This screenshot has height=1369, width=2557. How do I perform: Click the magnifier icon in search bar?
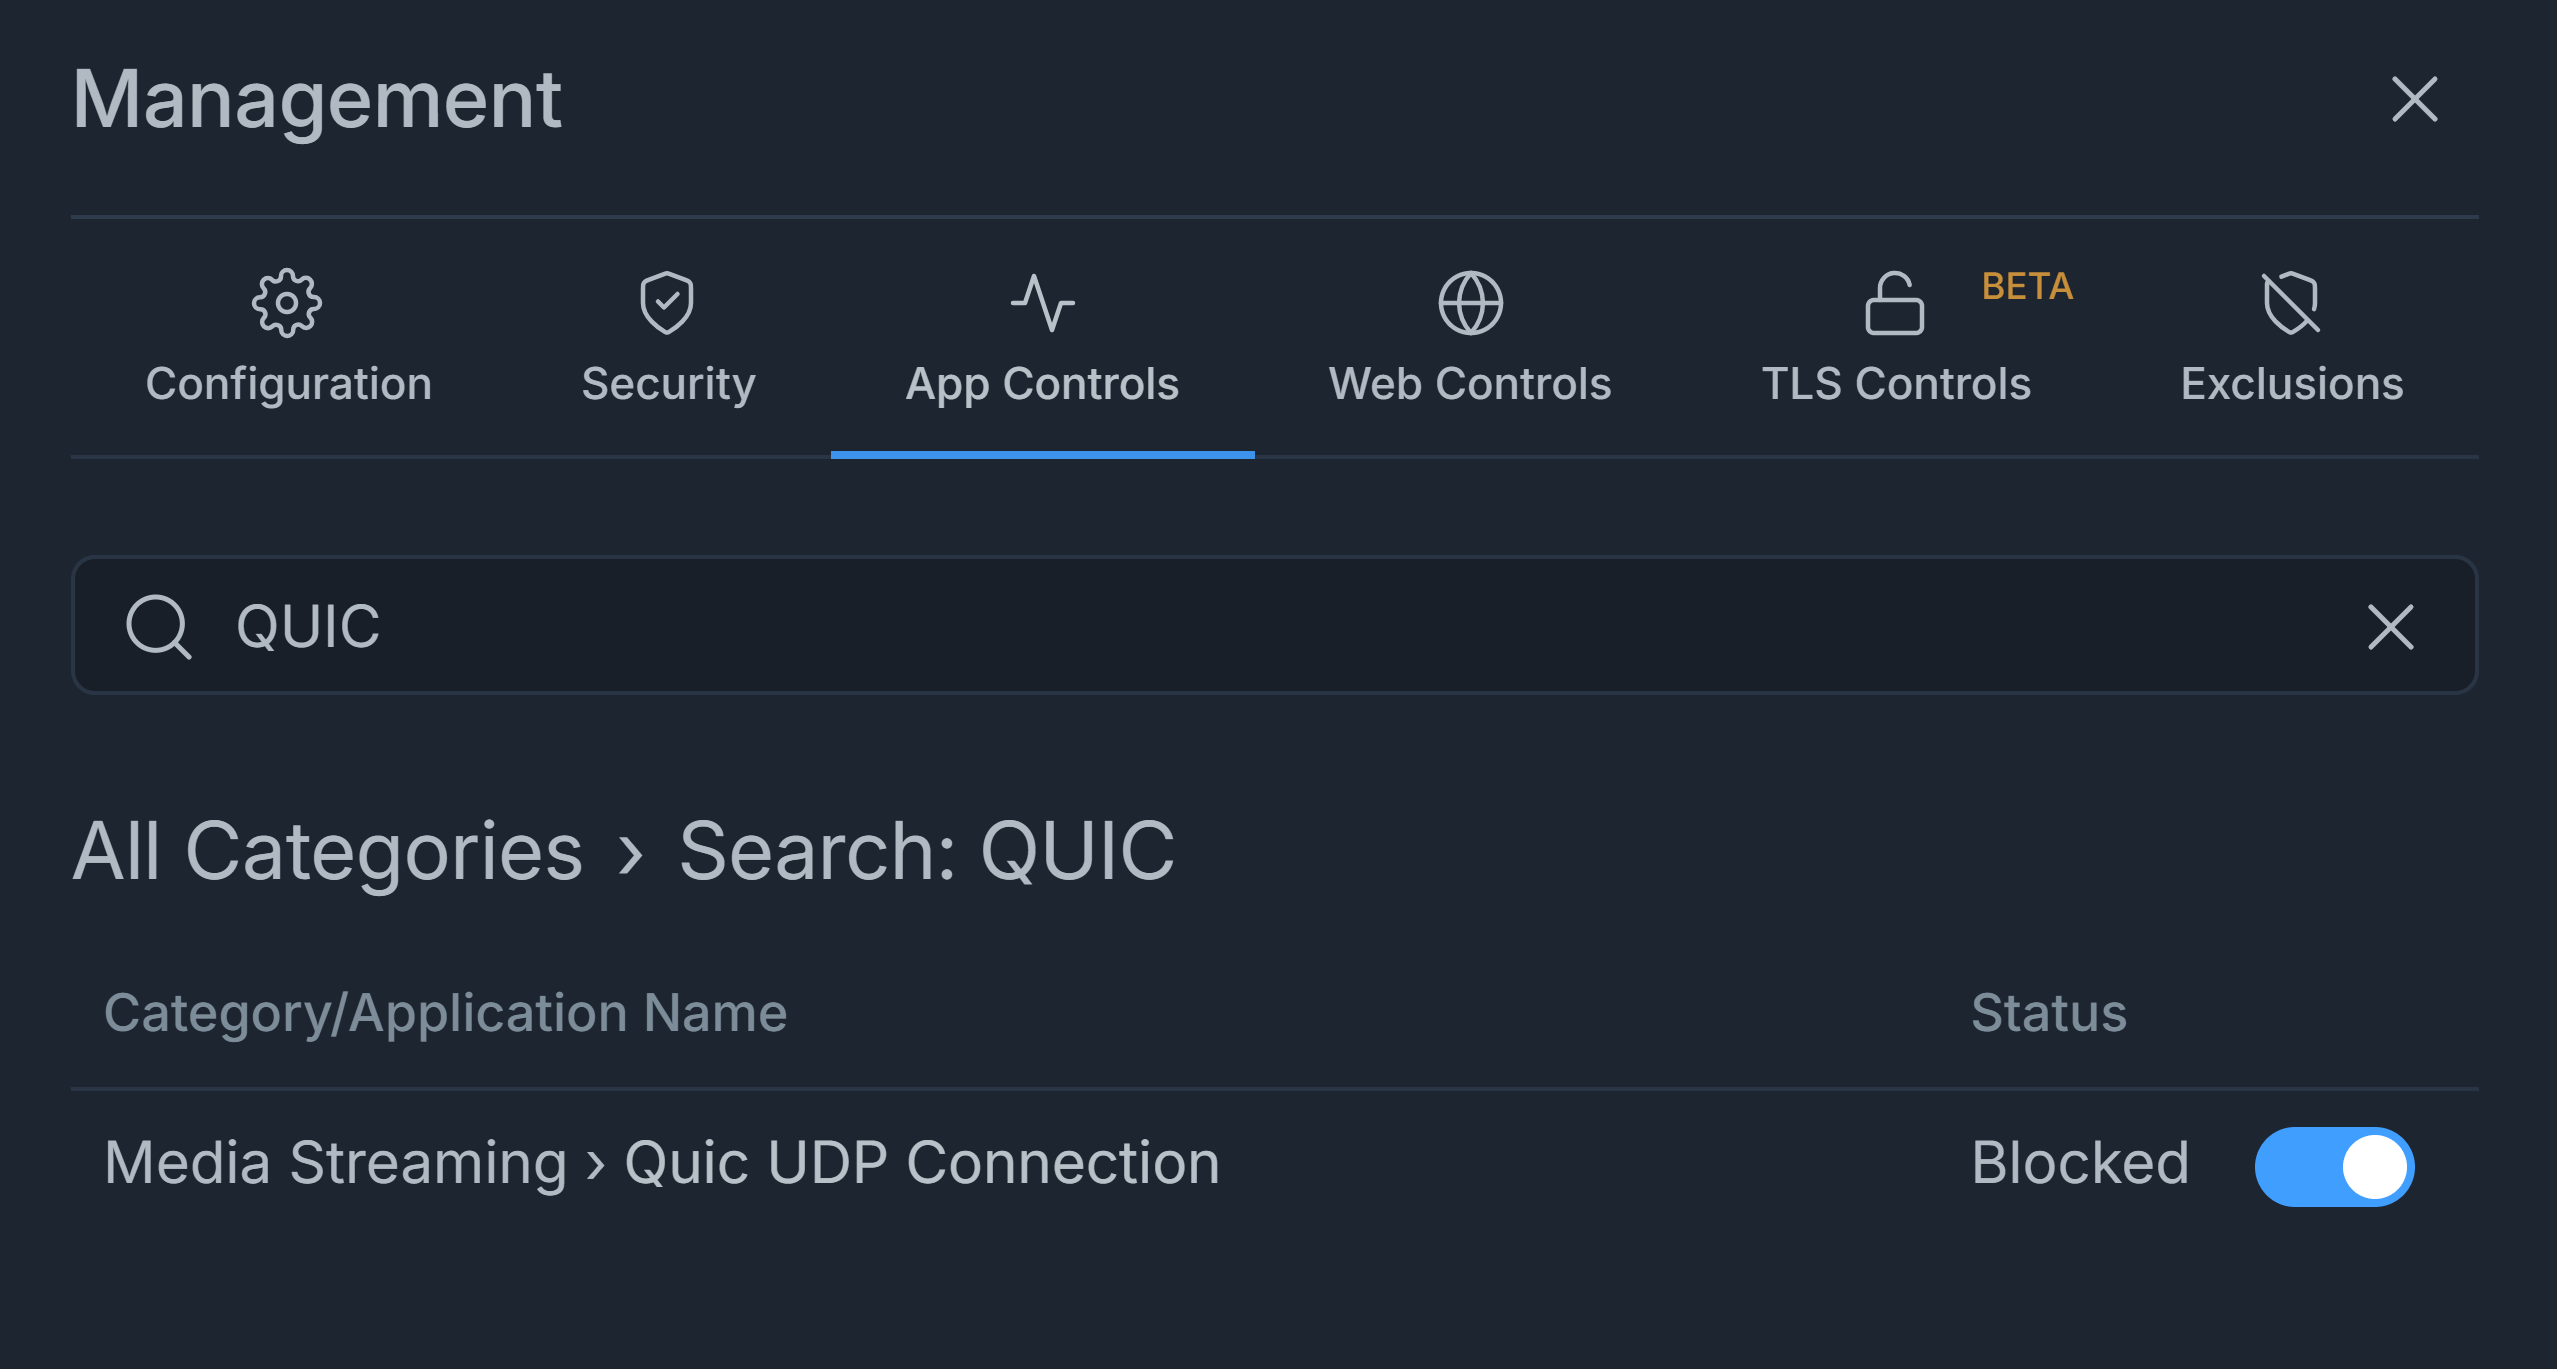point(158,627)
